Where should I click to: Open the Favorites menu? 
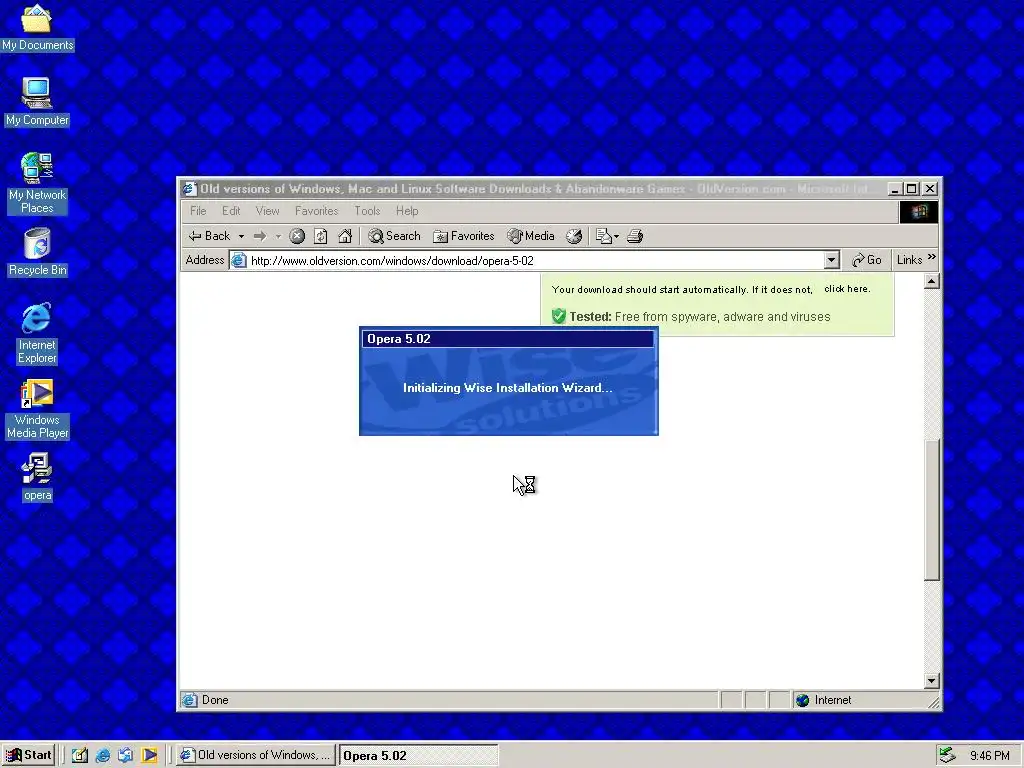coord(316,211)
